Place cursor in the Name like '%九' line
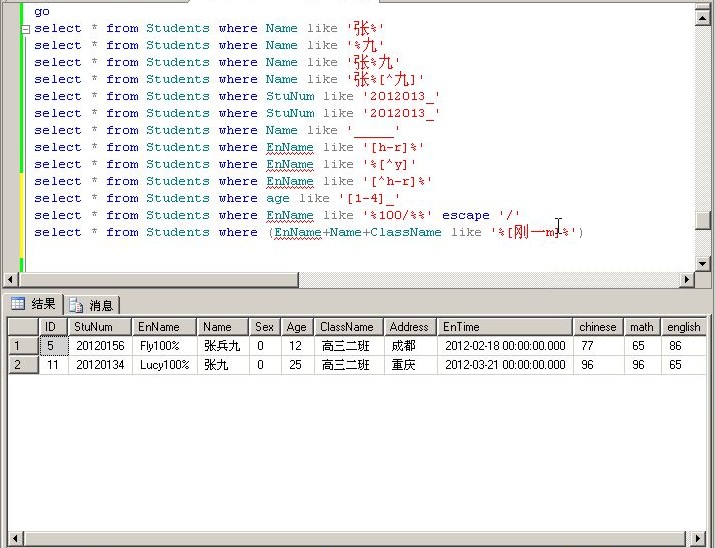716x548 pixels. point(209,45)
